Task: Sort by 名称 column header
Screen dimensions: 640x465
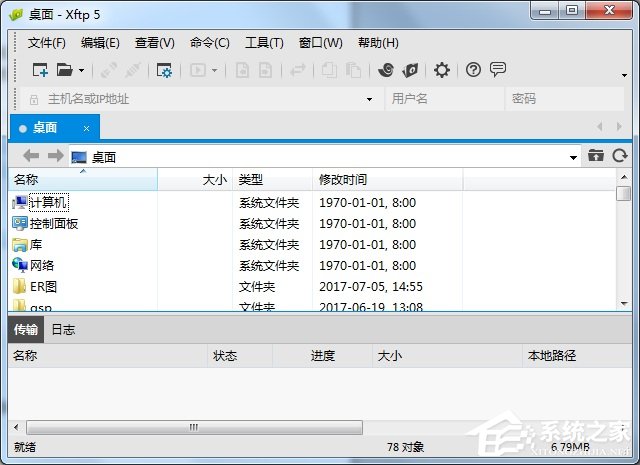Action: (83, 180)
